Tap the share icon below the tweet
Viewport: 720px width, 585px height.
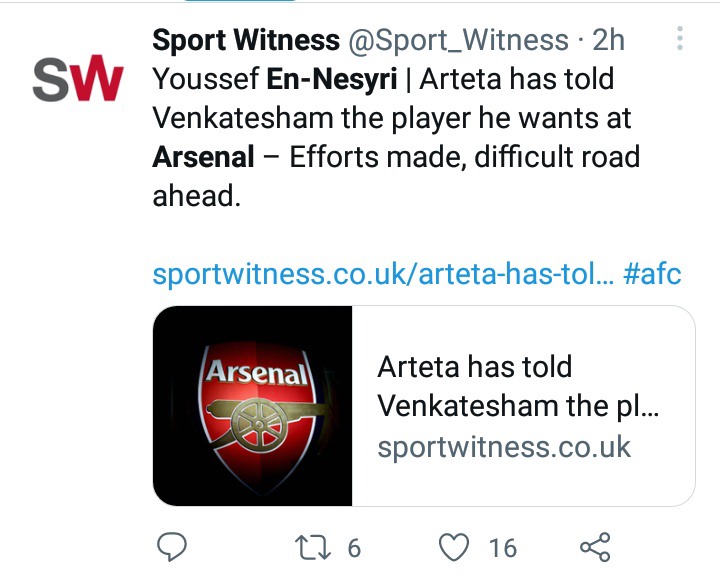(595, 547)
